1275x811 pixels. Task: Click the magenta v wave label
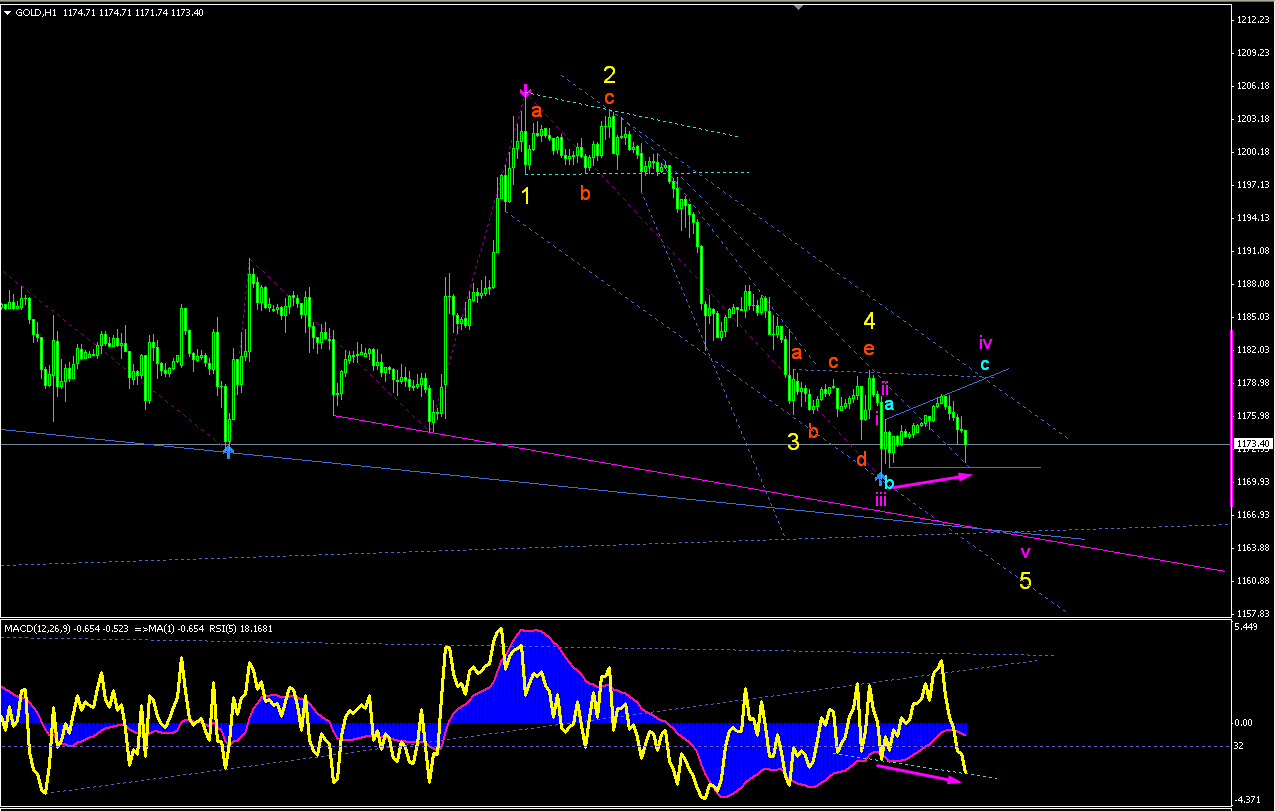pos(1025,552)
